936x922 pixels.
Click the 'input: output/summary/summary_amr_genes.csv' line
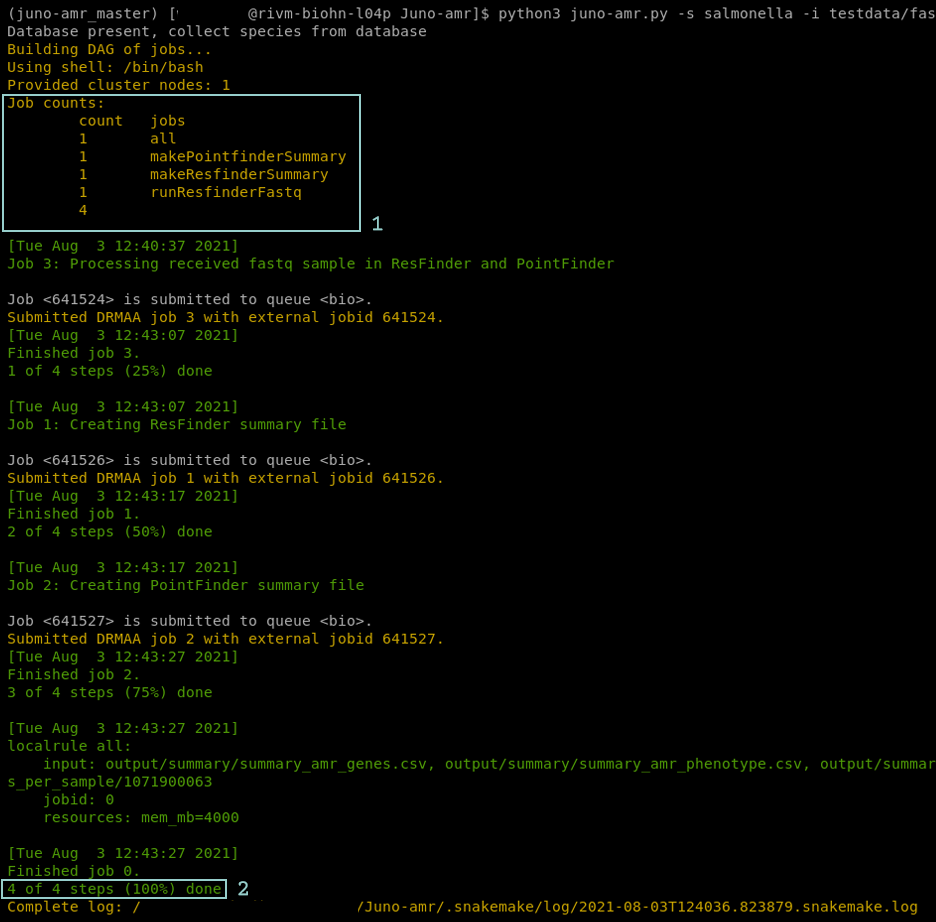click(x=489, y=764)
